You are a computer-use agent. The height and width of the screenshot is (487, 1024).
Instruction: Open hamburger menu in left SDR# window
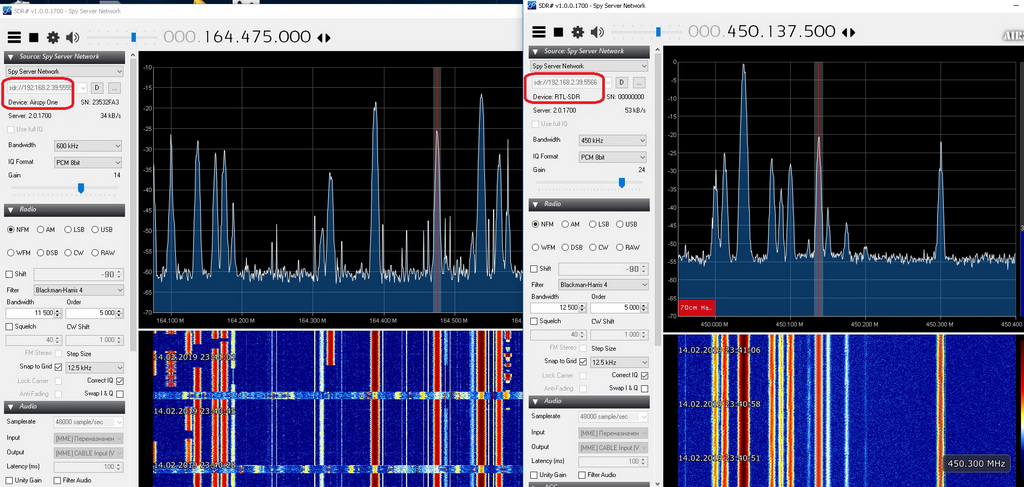(x=15, y=37)
